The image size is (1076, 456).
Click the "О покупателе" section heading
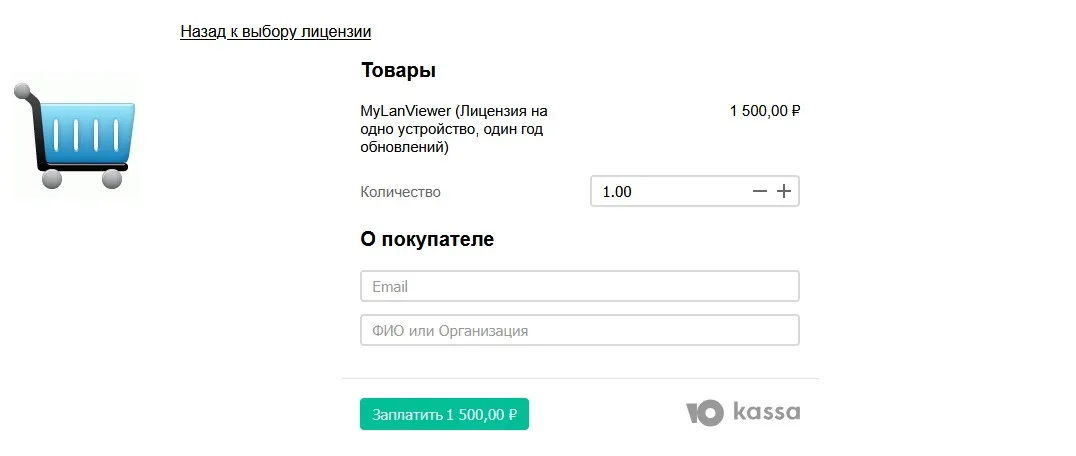click(427, 239)
